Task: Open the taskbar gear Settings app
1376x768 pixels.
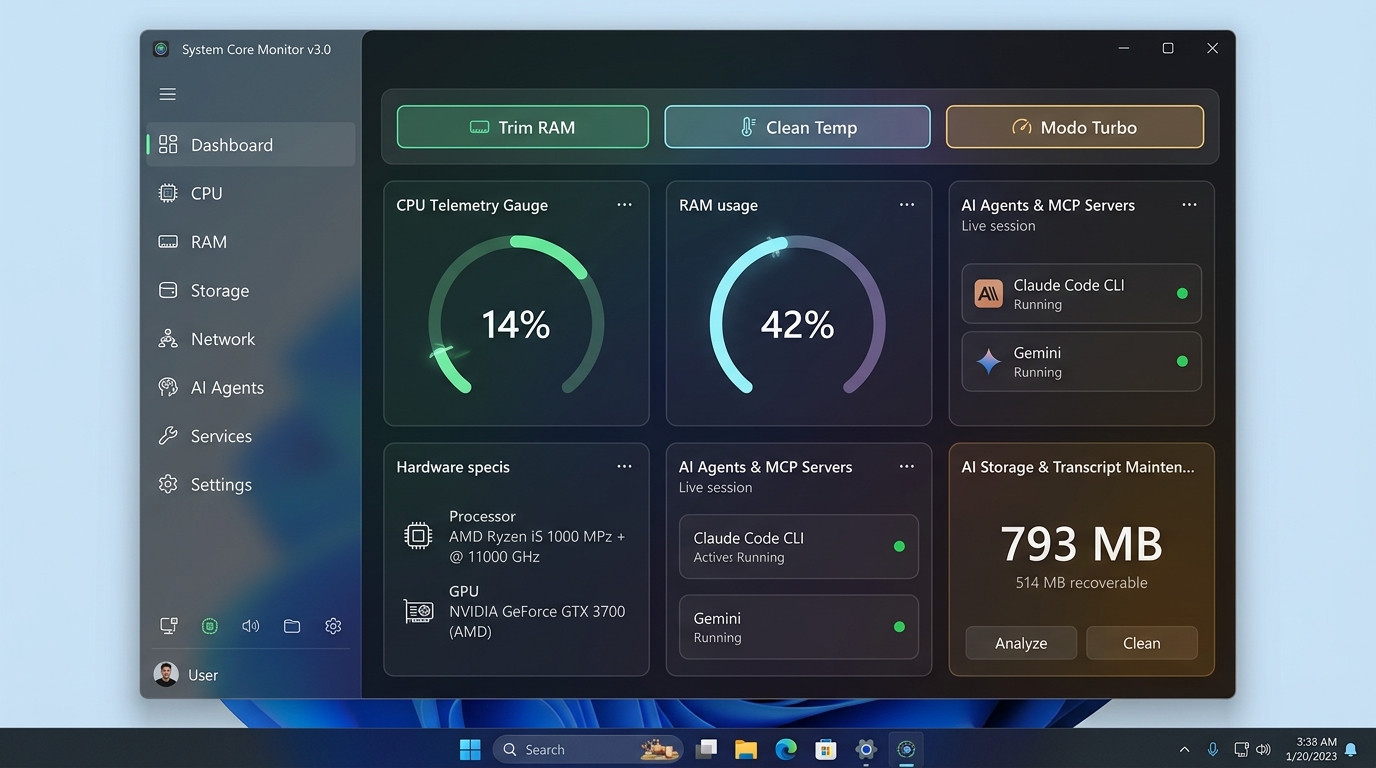Action: tap(866, 749)
